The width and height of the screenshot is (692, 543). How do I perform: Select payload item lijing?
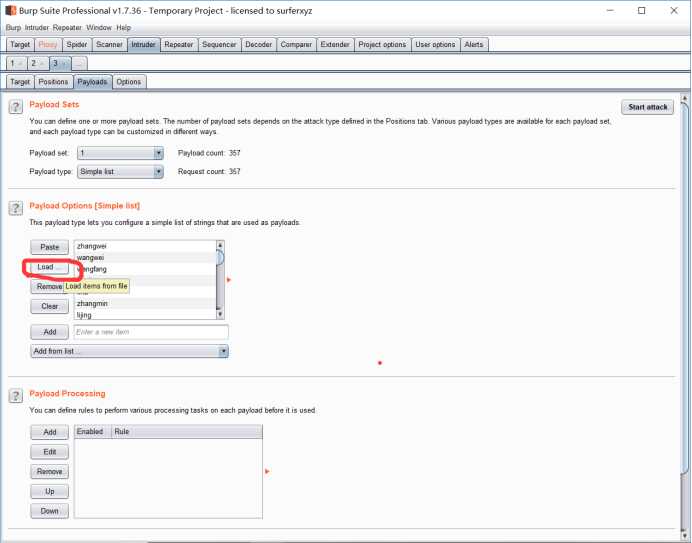tap(145, 315)
